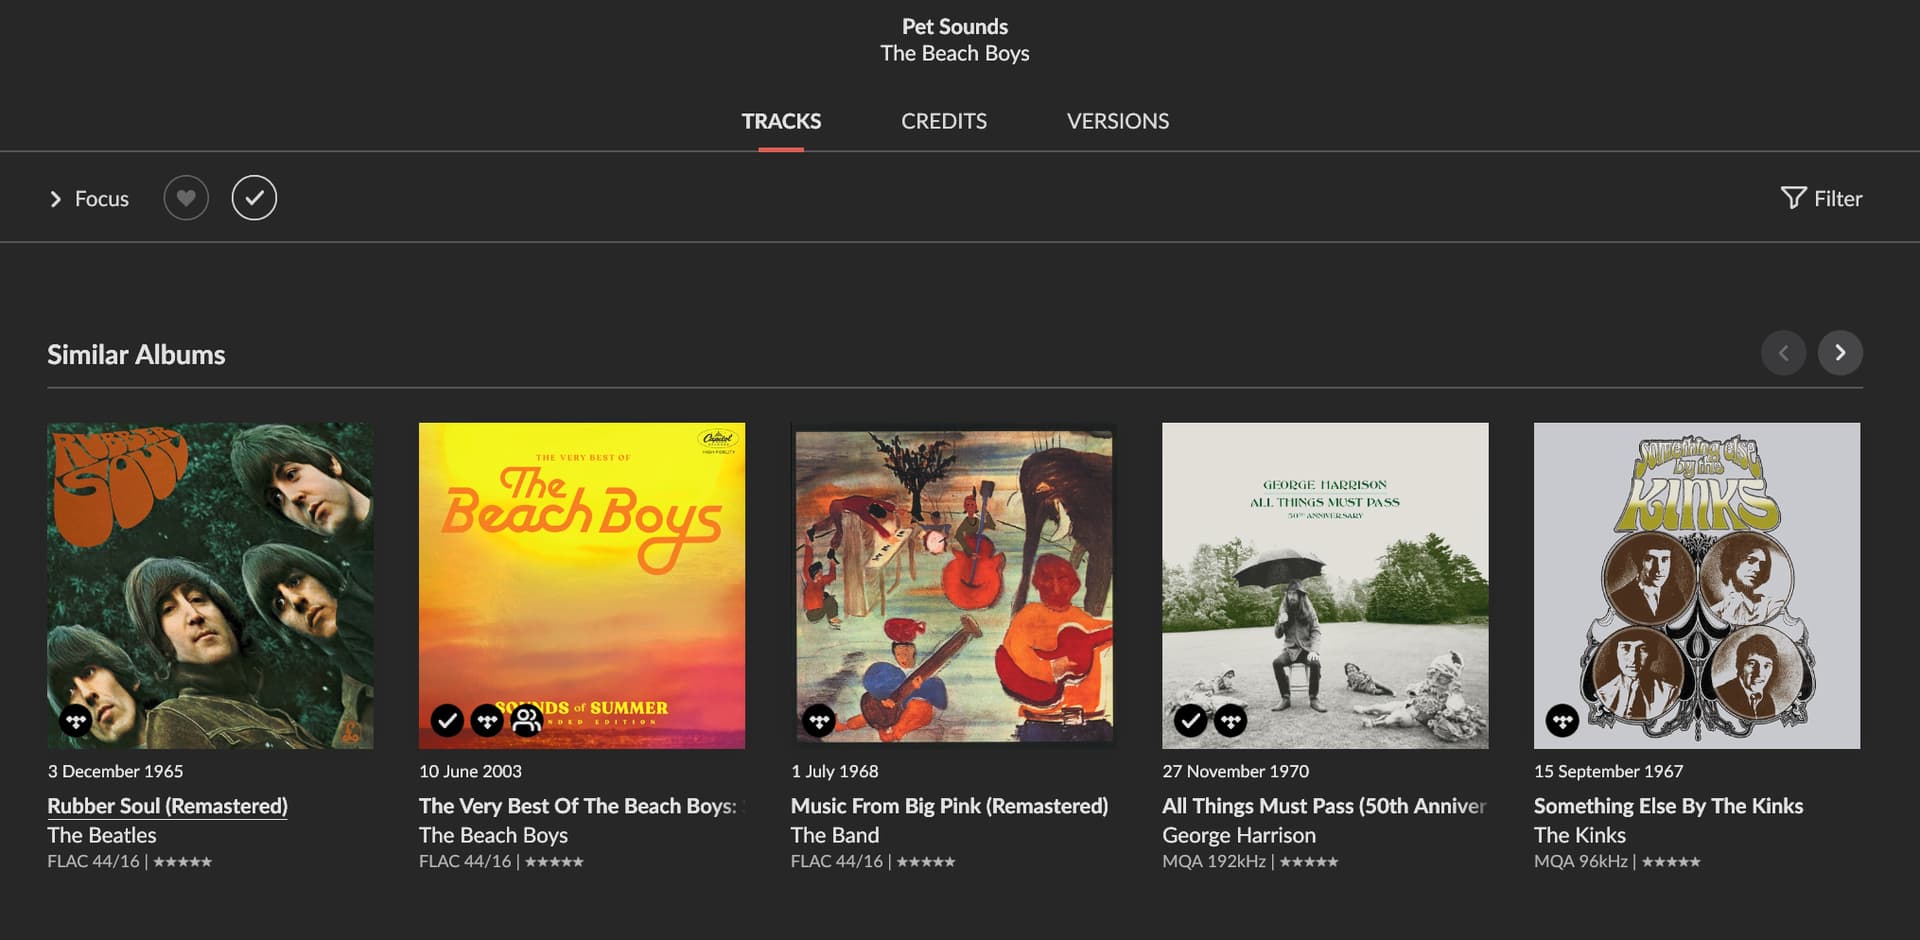
Task: Show previous similar albums
Action: coord(1783,353)
